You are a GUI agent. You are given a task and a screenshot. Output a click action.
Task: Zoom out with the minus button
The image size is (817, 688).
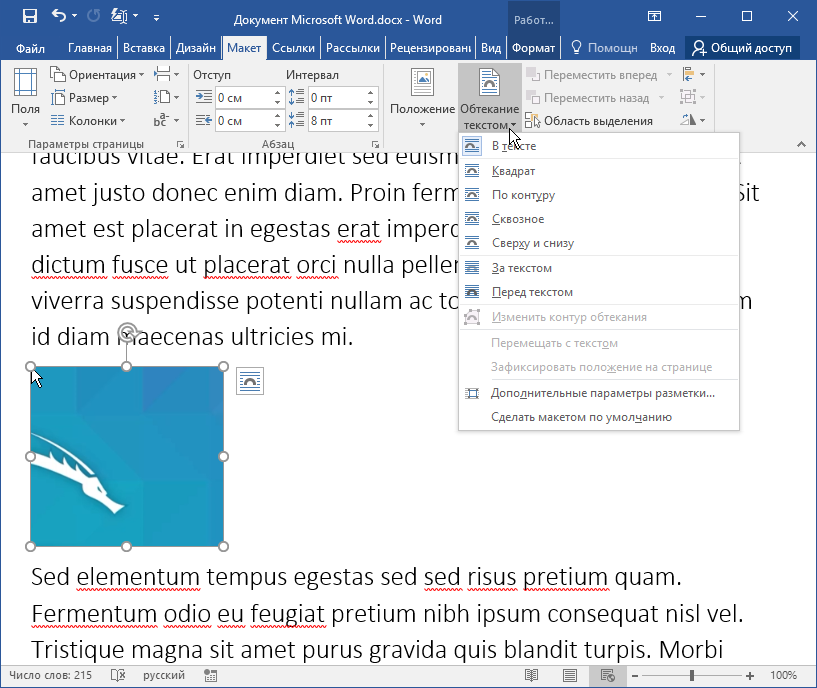click(x=634, y=676)
